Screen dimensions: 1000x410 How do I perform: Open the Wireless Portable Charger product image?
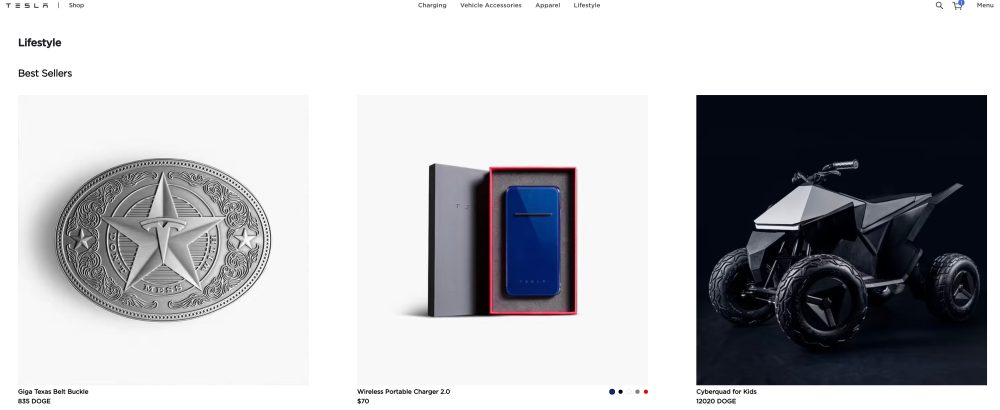point(503,240)
